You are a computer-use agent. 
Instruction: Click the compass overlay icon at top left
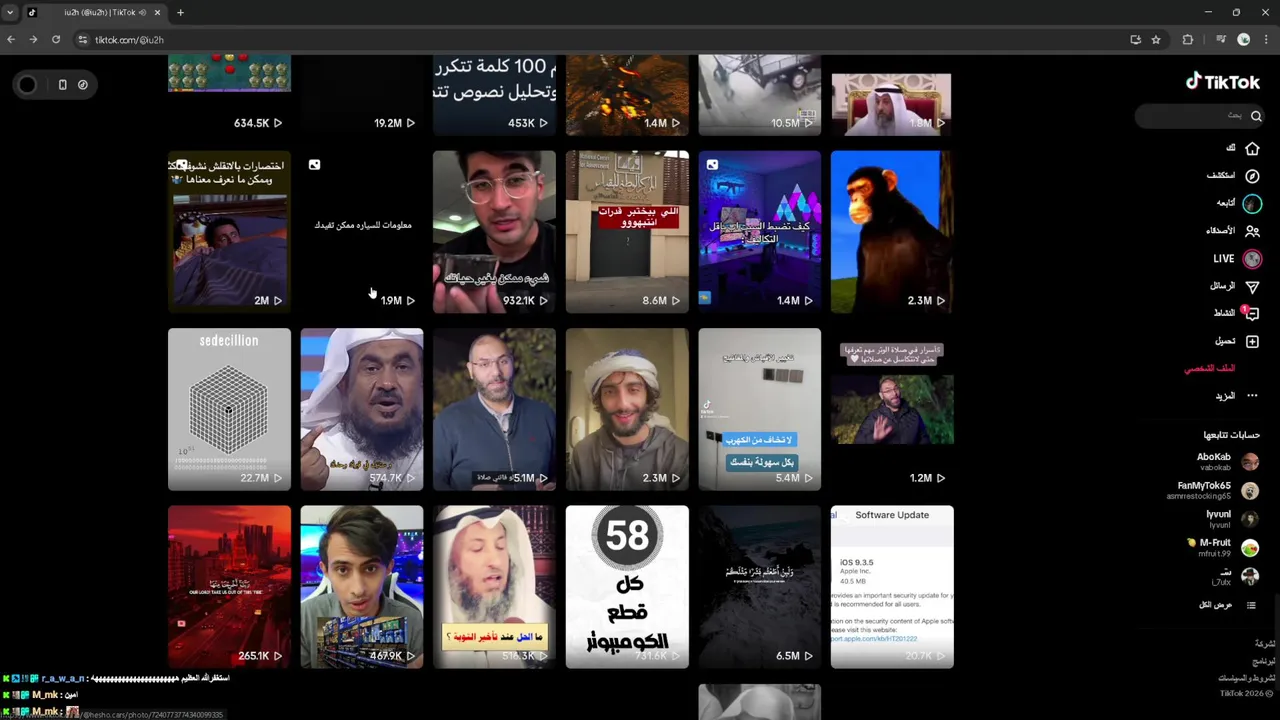point(83,85)
